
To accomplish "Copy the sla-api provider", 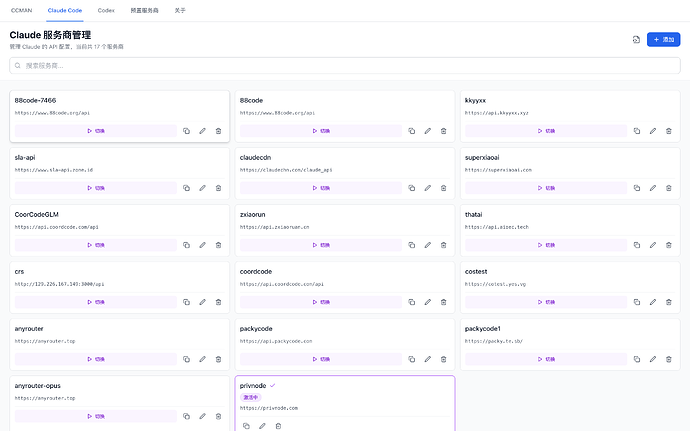I will coord(187,188).
